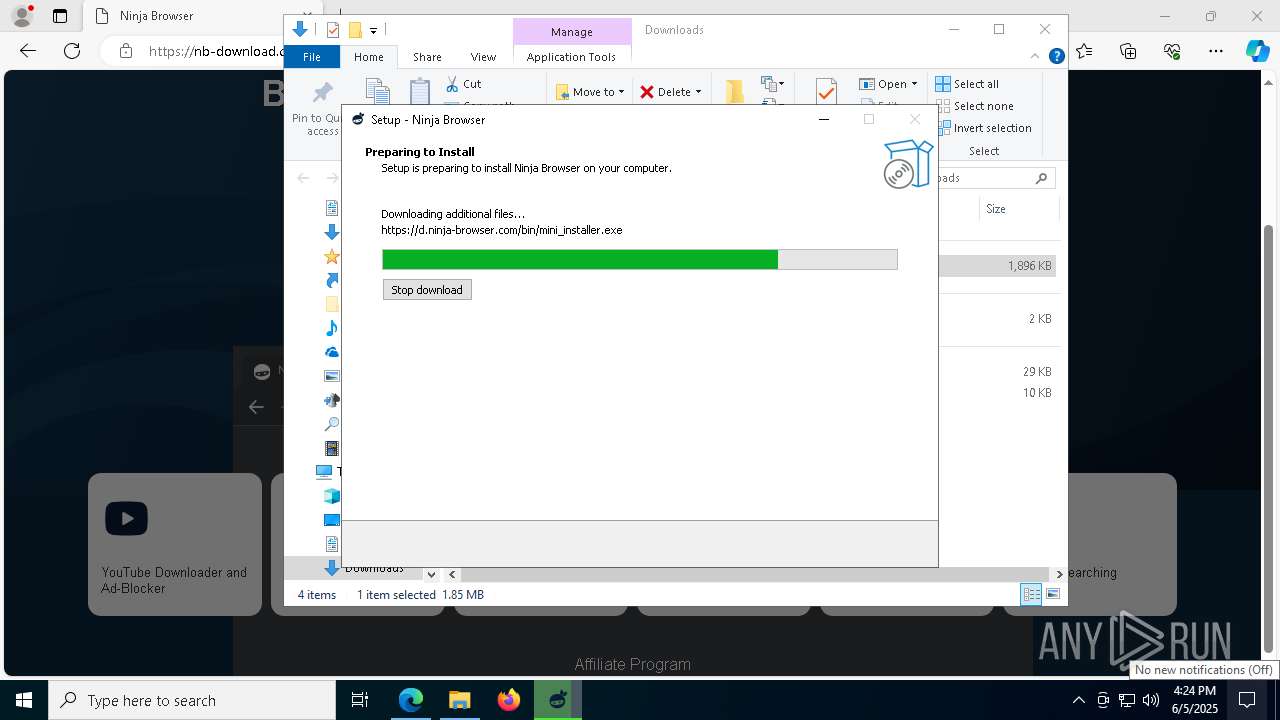Click the quick access Properties icon in title bar
1280x720 pixels.
(333, 30)
